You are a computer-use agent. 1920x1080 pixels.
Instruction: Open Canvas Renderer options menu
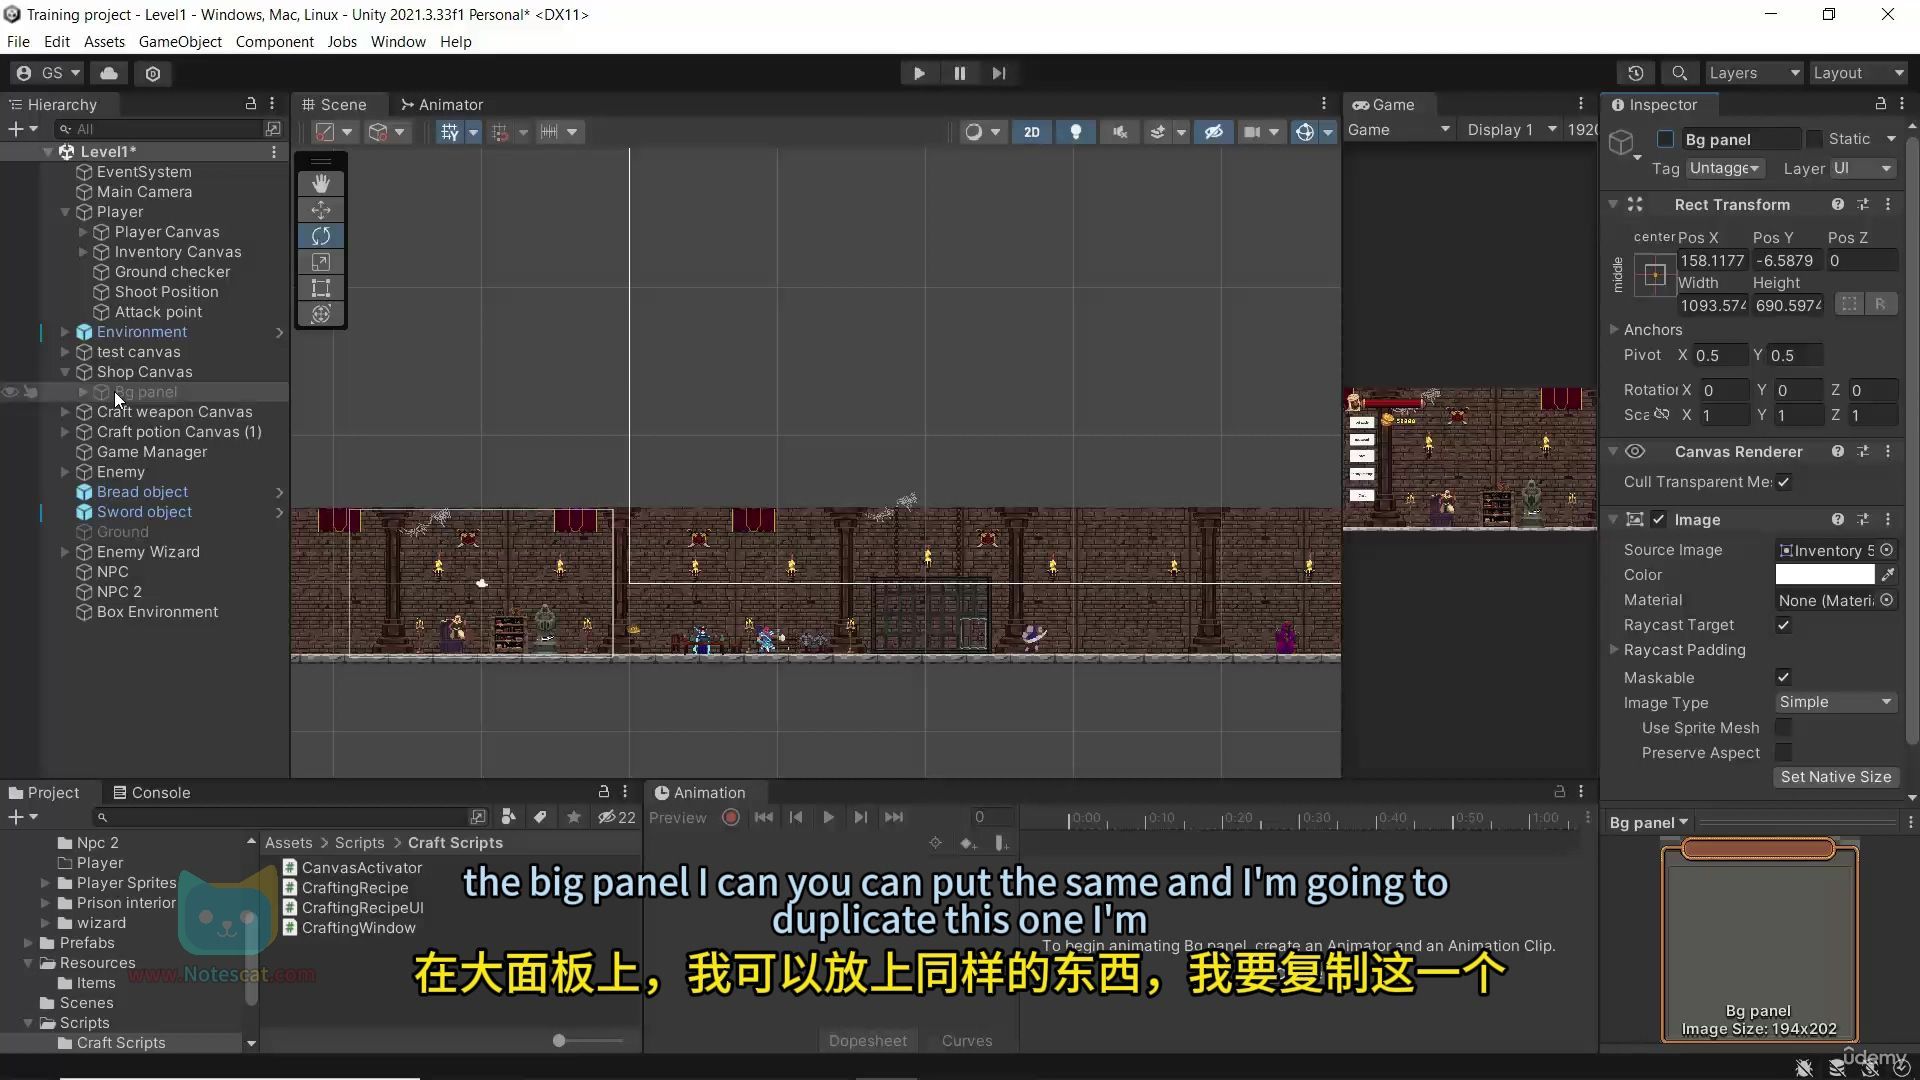coord(1888,451)
